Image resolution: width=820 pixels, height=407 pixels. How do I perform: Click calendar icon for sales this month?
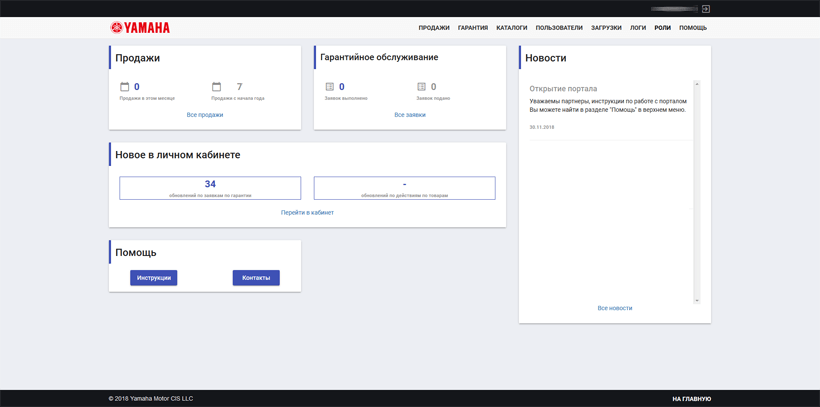pyautogui.click(x=125, y=87)
